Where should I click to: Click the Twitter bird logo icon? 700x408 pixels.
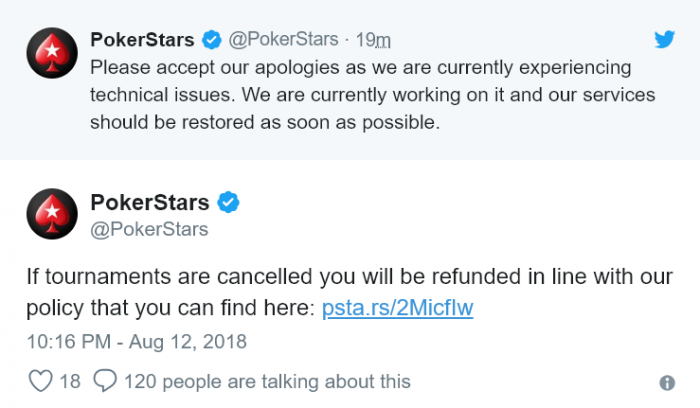coord(664,39)
